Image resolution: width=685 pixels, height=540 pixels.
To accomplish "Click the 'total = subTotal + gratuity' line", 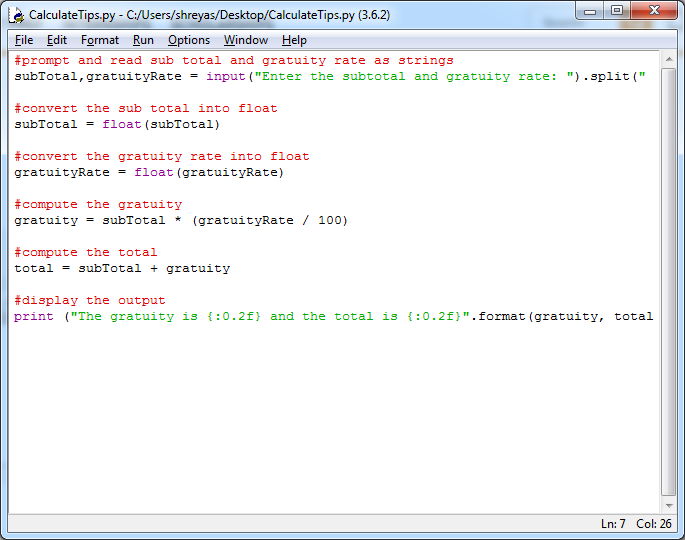I will (122, 269).
